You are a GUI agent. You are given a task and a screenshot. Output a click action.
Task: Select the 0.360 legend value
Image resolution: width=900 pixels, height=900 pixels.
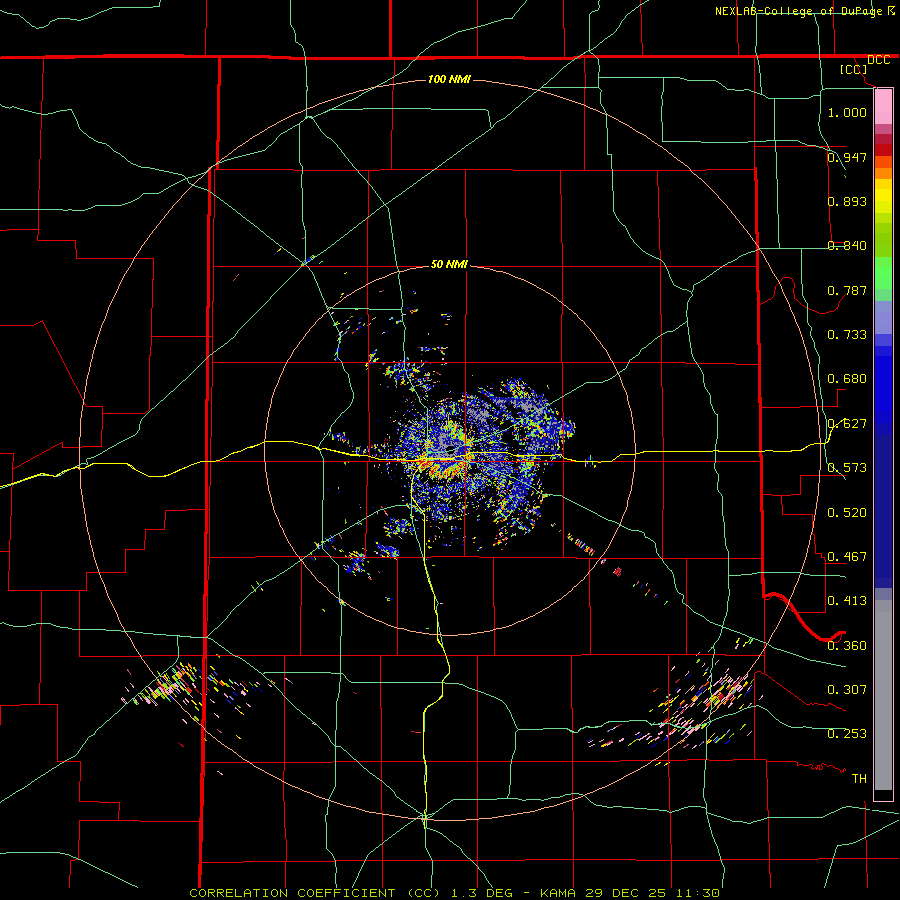[x=847, y=645]
